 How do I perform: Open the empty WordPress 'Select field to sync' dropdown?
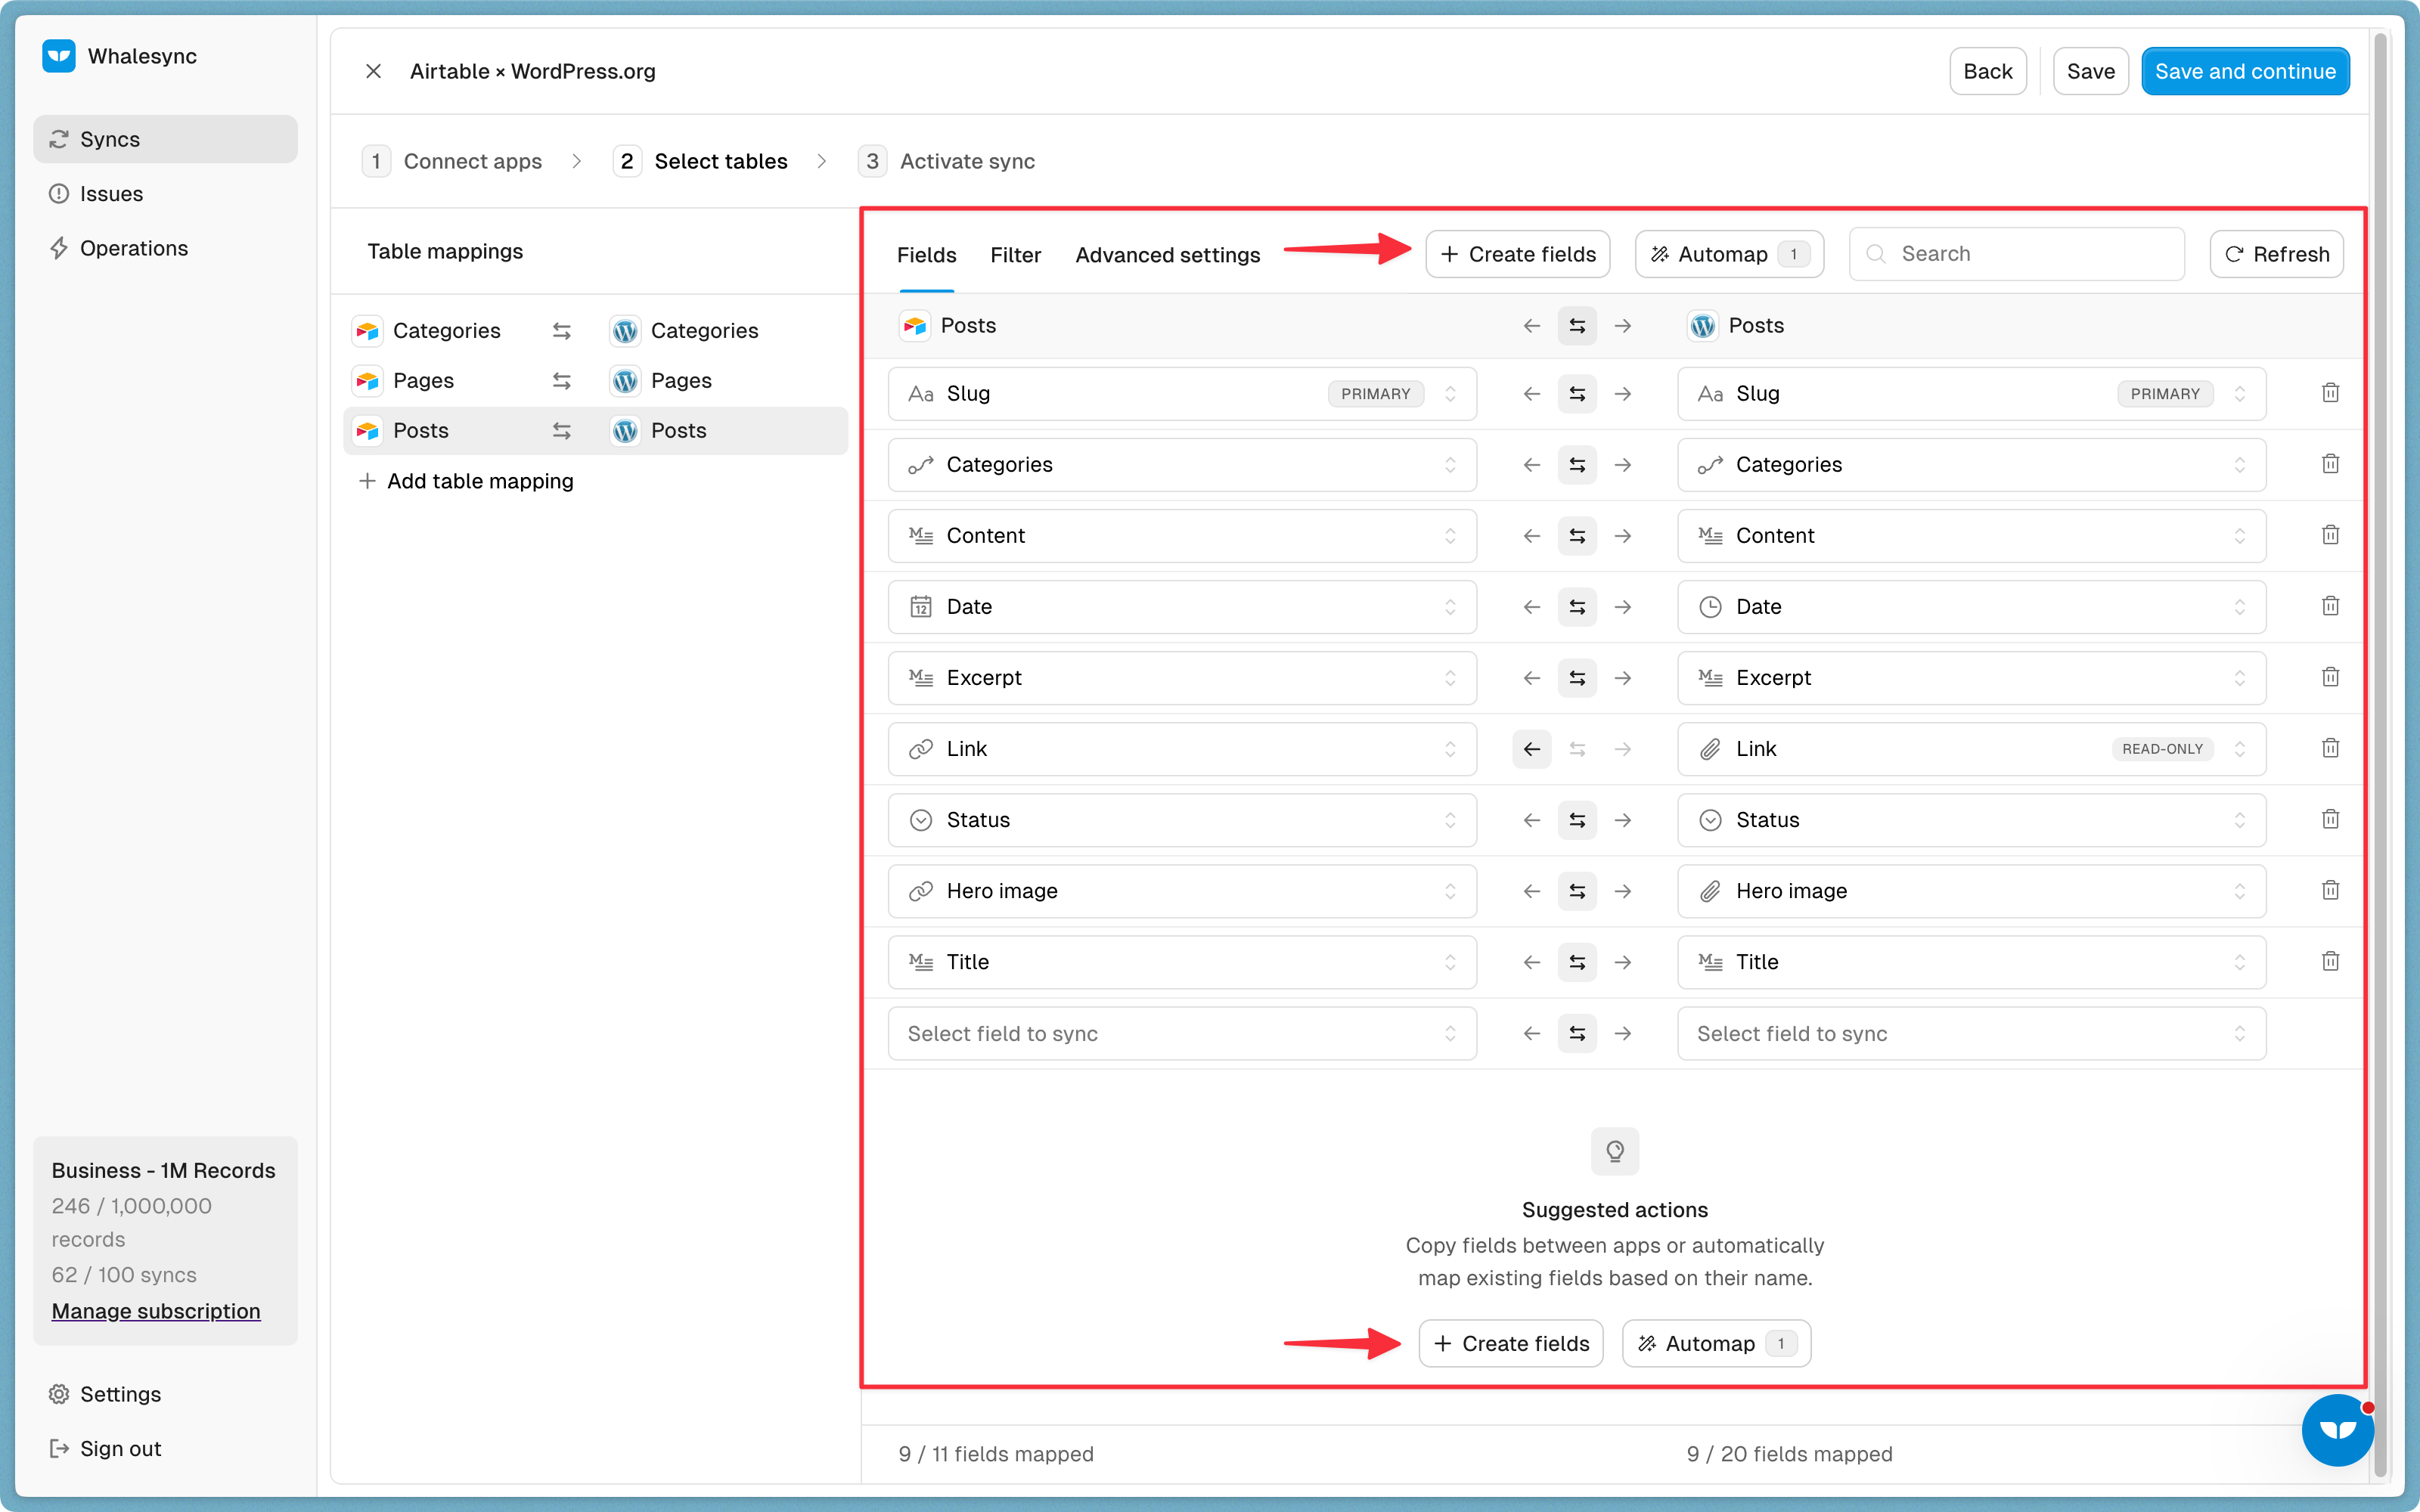[x=1971, y=1033]
